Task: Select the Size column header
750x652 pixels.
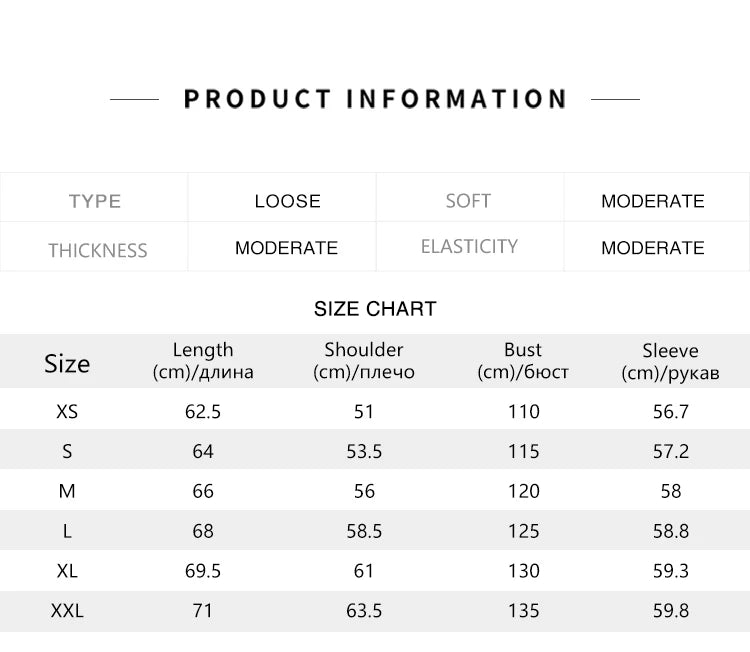Action: 67,363
